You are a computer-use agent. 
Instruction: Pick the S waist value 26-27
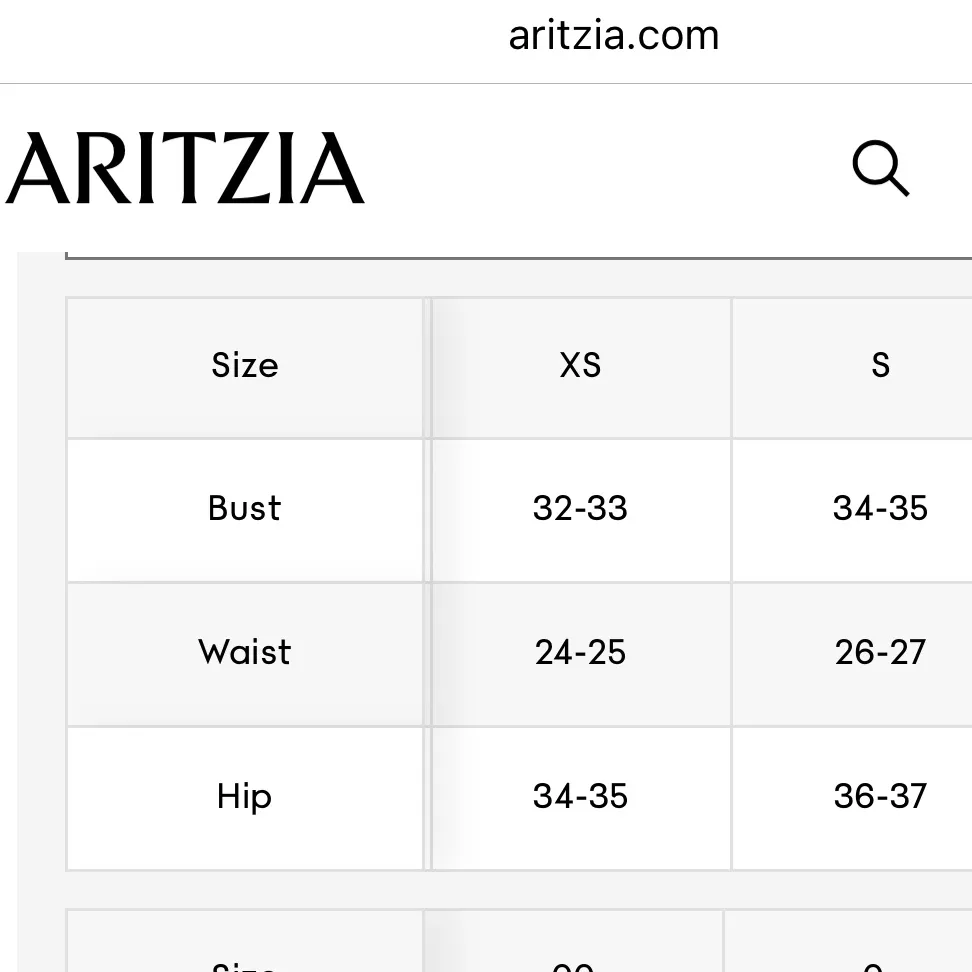click(x=880, y=653)
